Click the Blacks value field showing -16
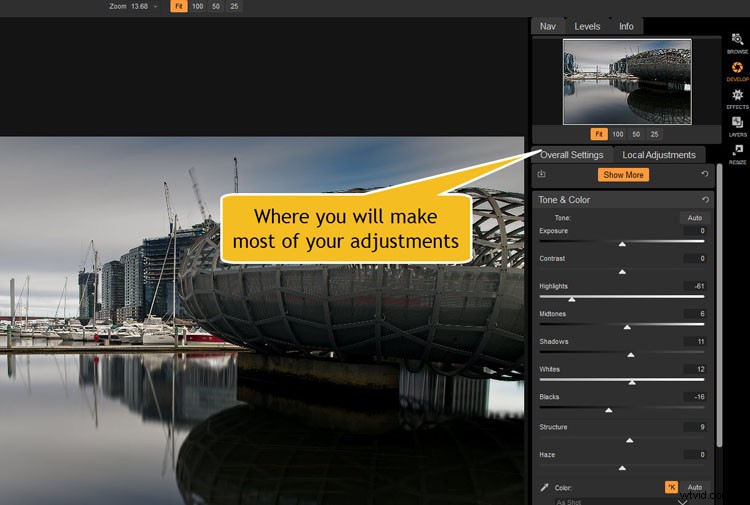Image resolution: width=750 pixels, height=505 pixels. click(695, 397)
